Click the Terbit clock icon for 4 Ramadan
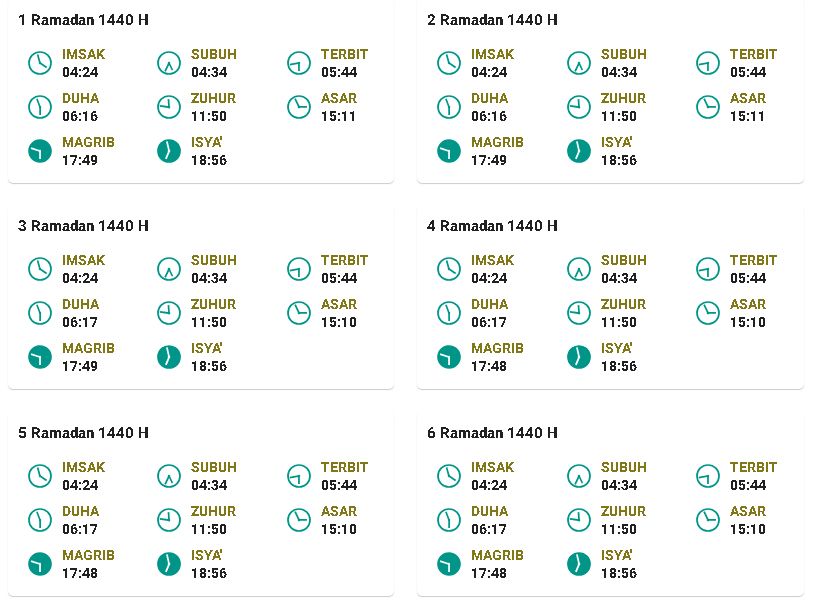Screen dimensions: 816x609 (x=708, y=269)
